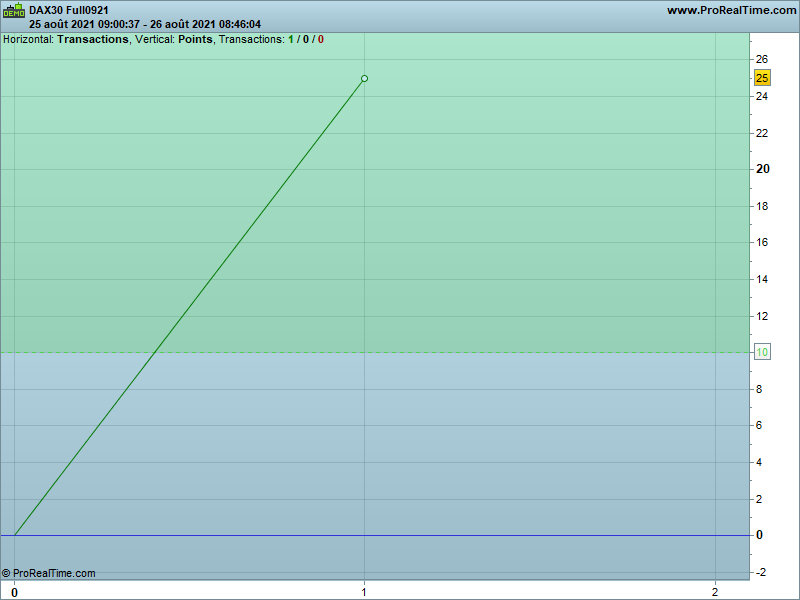Click the 'Points' vertical axis setting
800x600 pixels.
point(195,39)
